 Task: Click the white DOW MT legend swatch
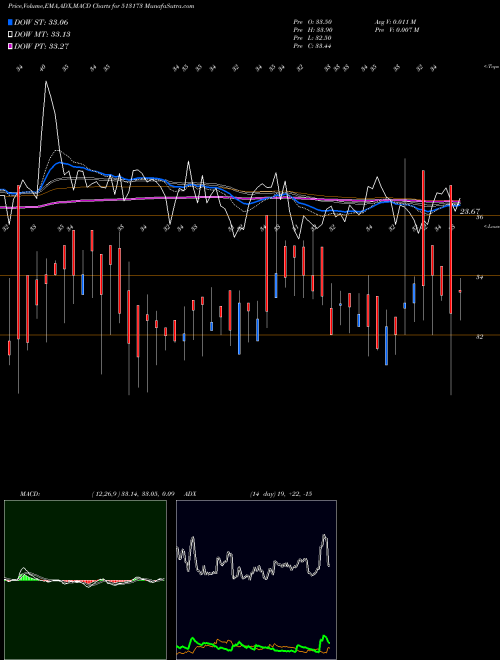point(11,35)
